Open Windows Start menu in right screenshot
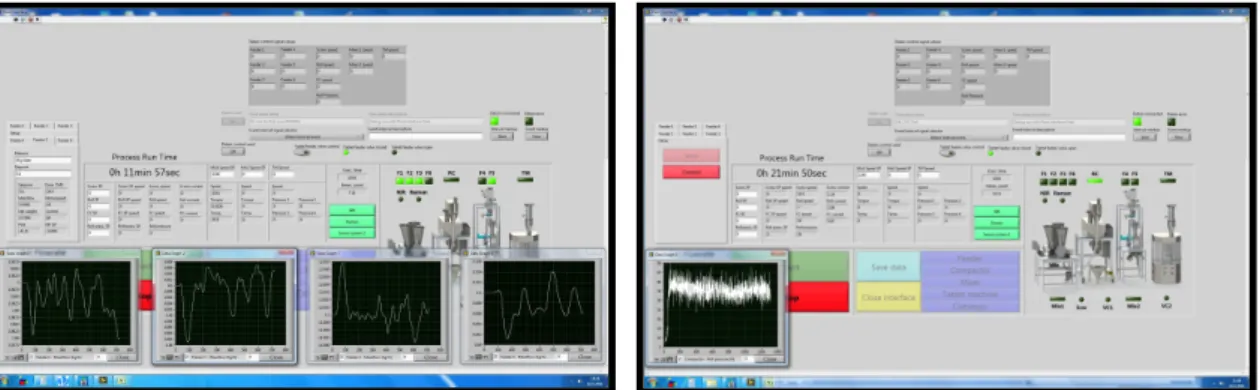 pos(651,382)
